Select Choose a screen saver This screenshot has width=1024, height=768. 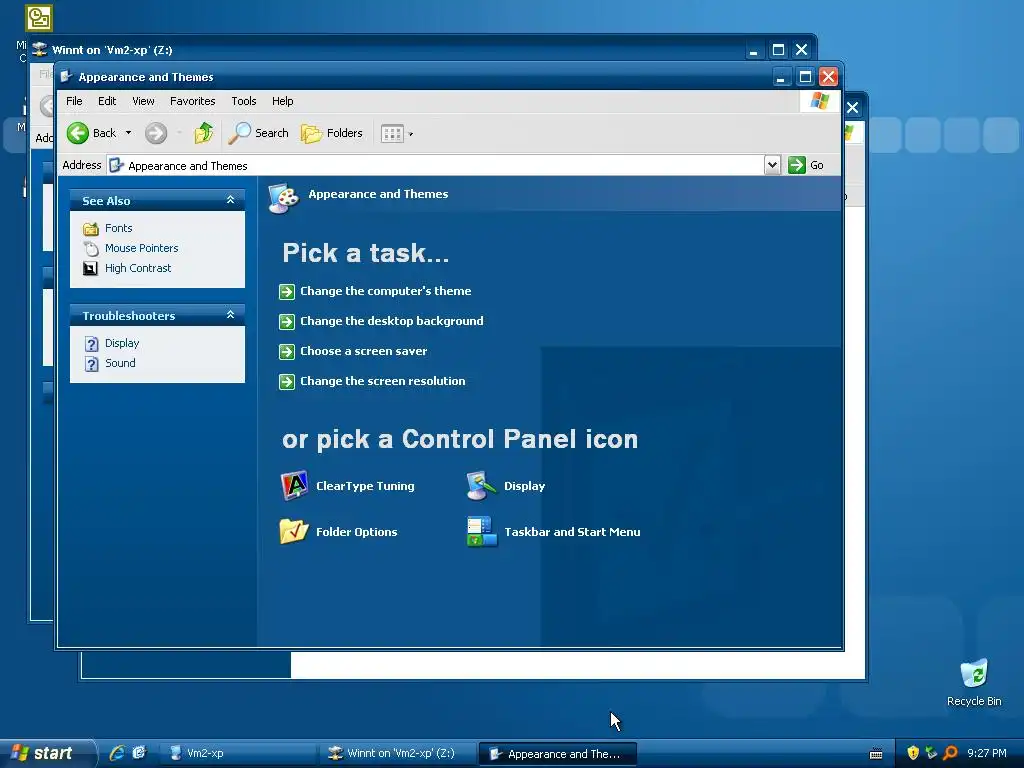click(363, 351)
